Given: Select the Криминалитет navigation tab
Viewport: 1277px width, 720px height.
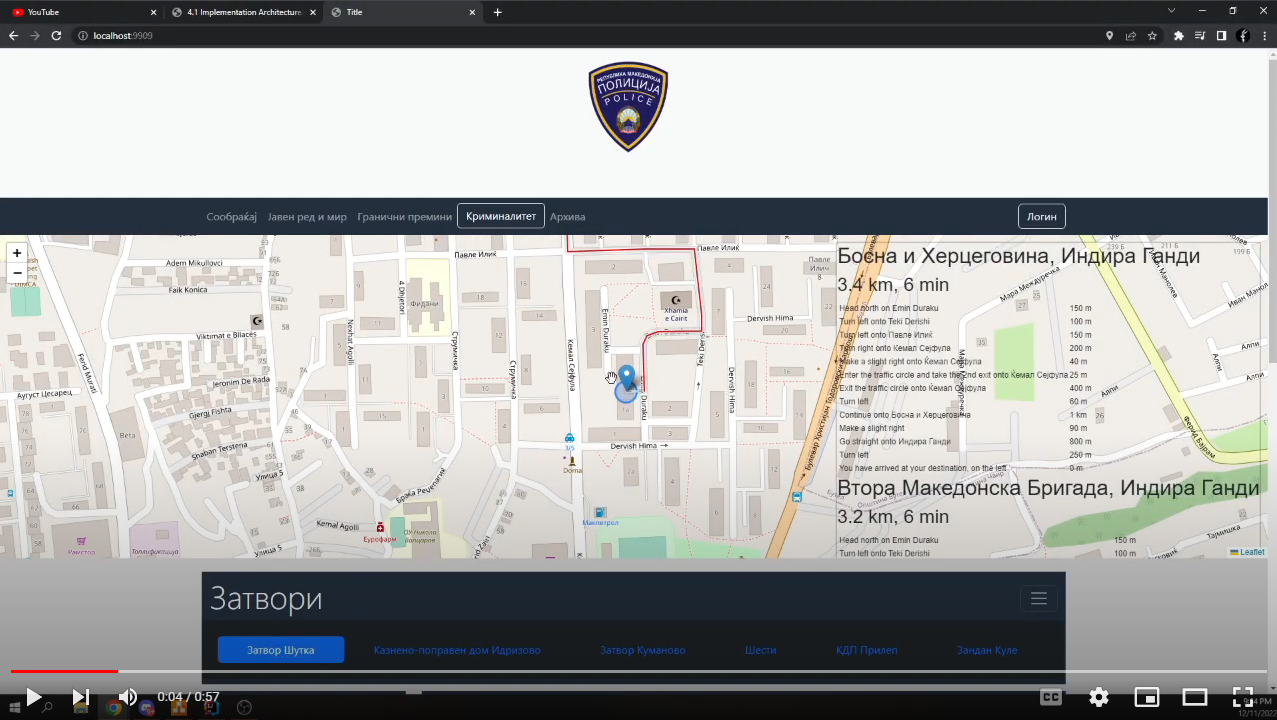Looking at the screenshot, I should [500, 215].
